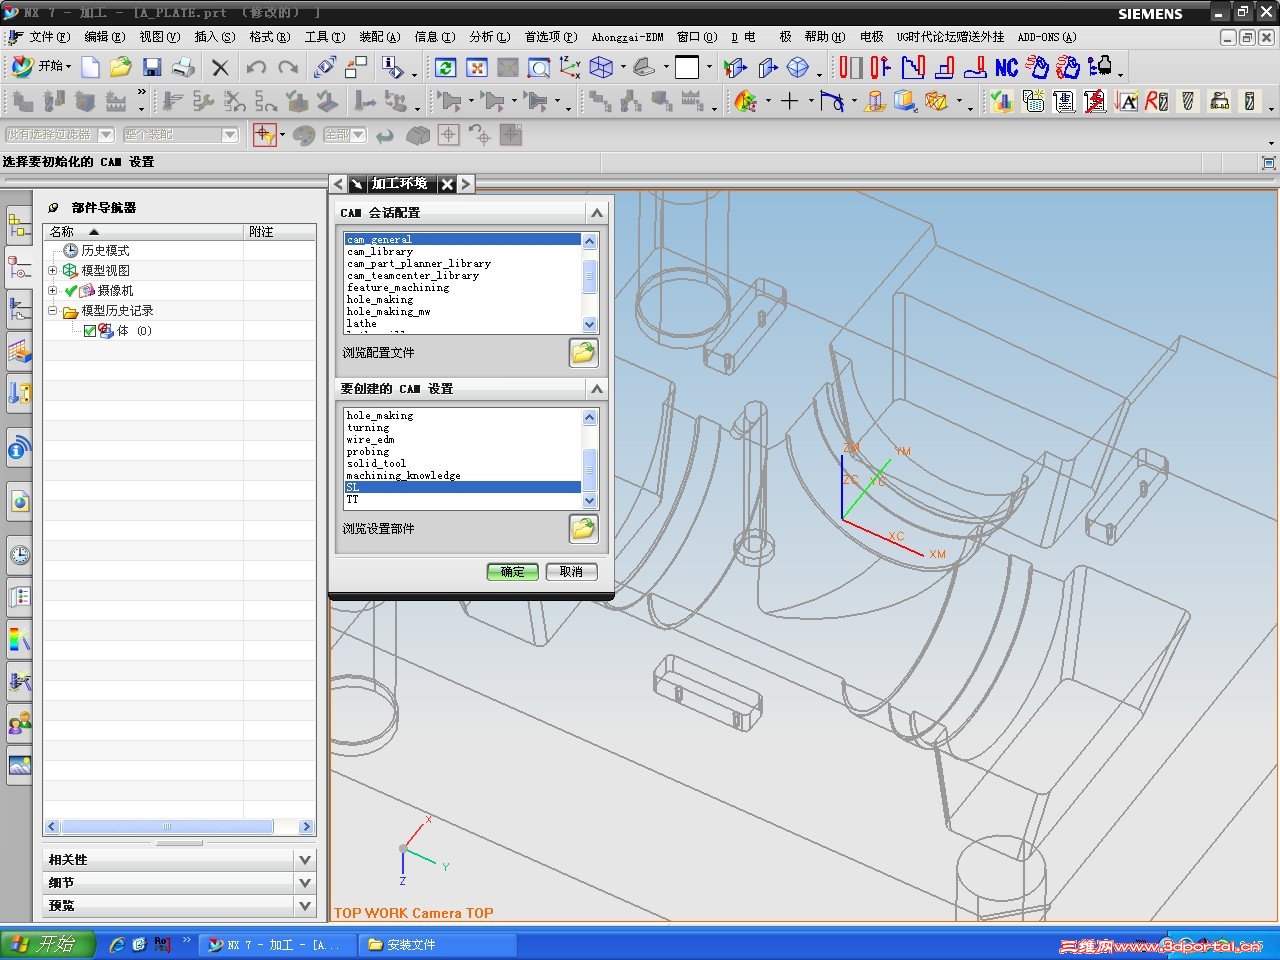Expand the 相关性 panel section

click(x=305, y=860)
